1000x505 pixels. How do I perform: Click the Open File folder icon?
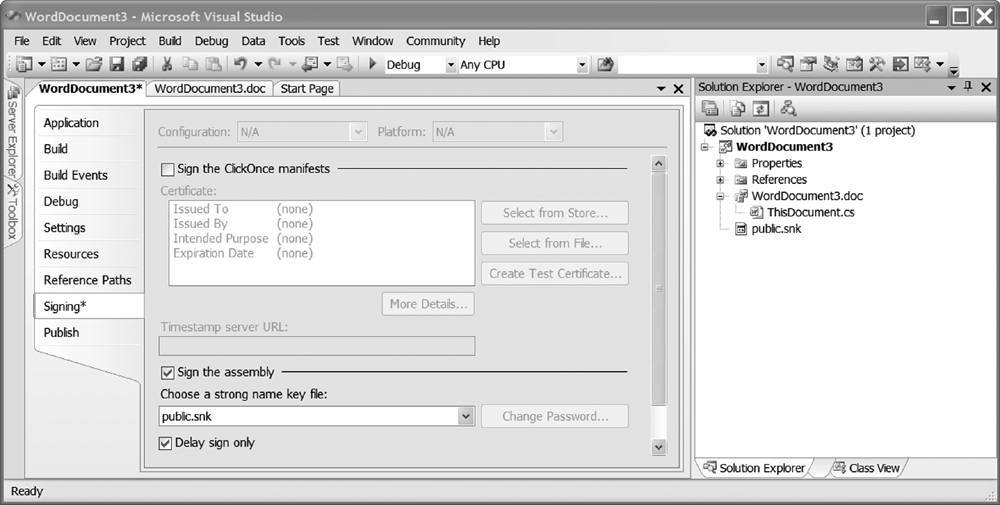[x=94, y=64]
